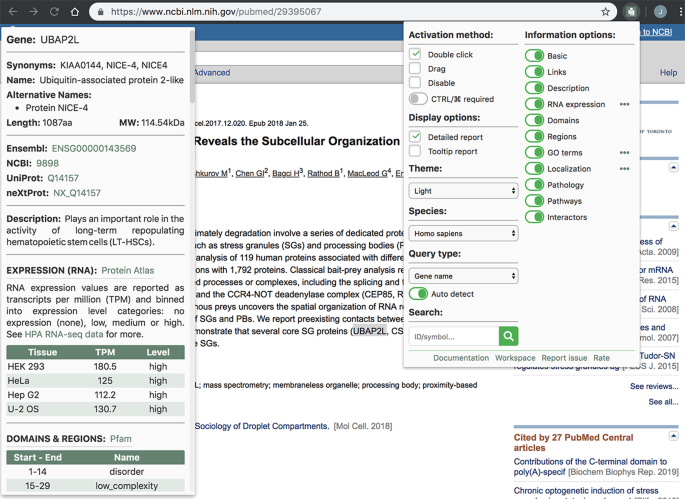Viewport: 685px width, 499px height.
Task: Open the gene info extension icon
Action: 631,12
